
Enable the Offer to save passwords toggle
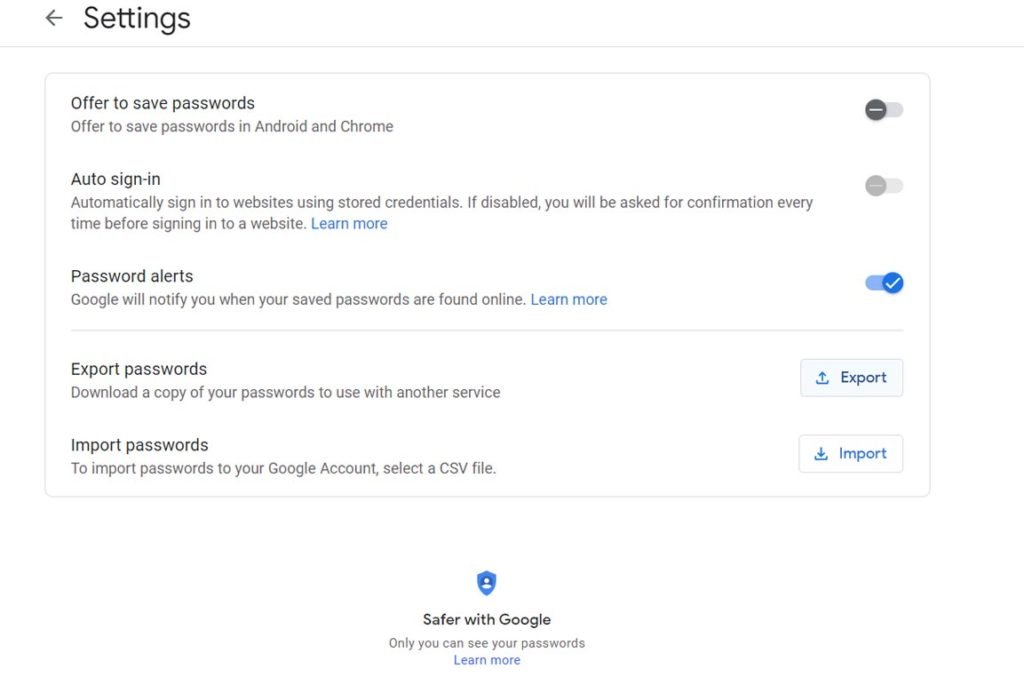tap(883, 109)
